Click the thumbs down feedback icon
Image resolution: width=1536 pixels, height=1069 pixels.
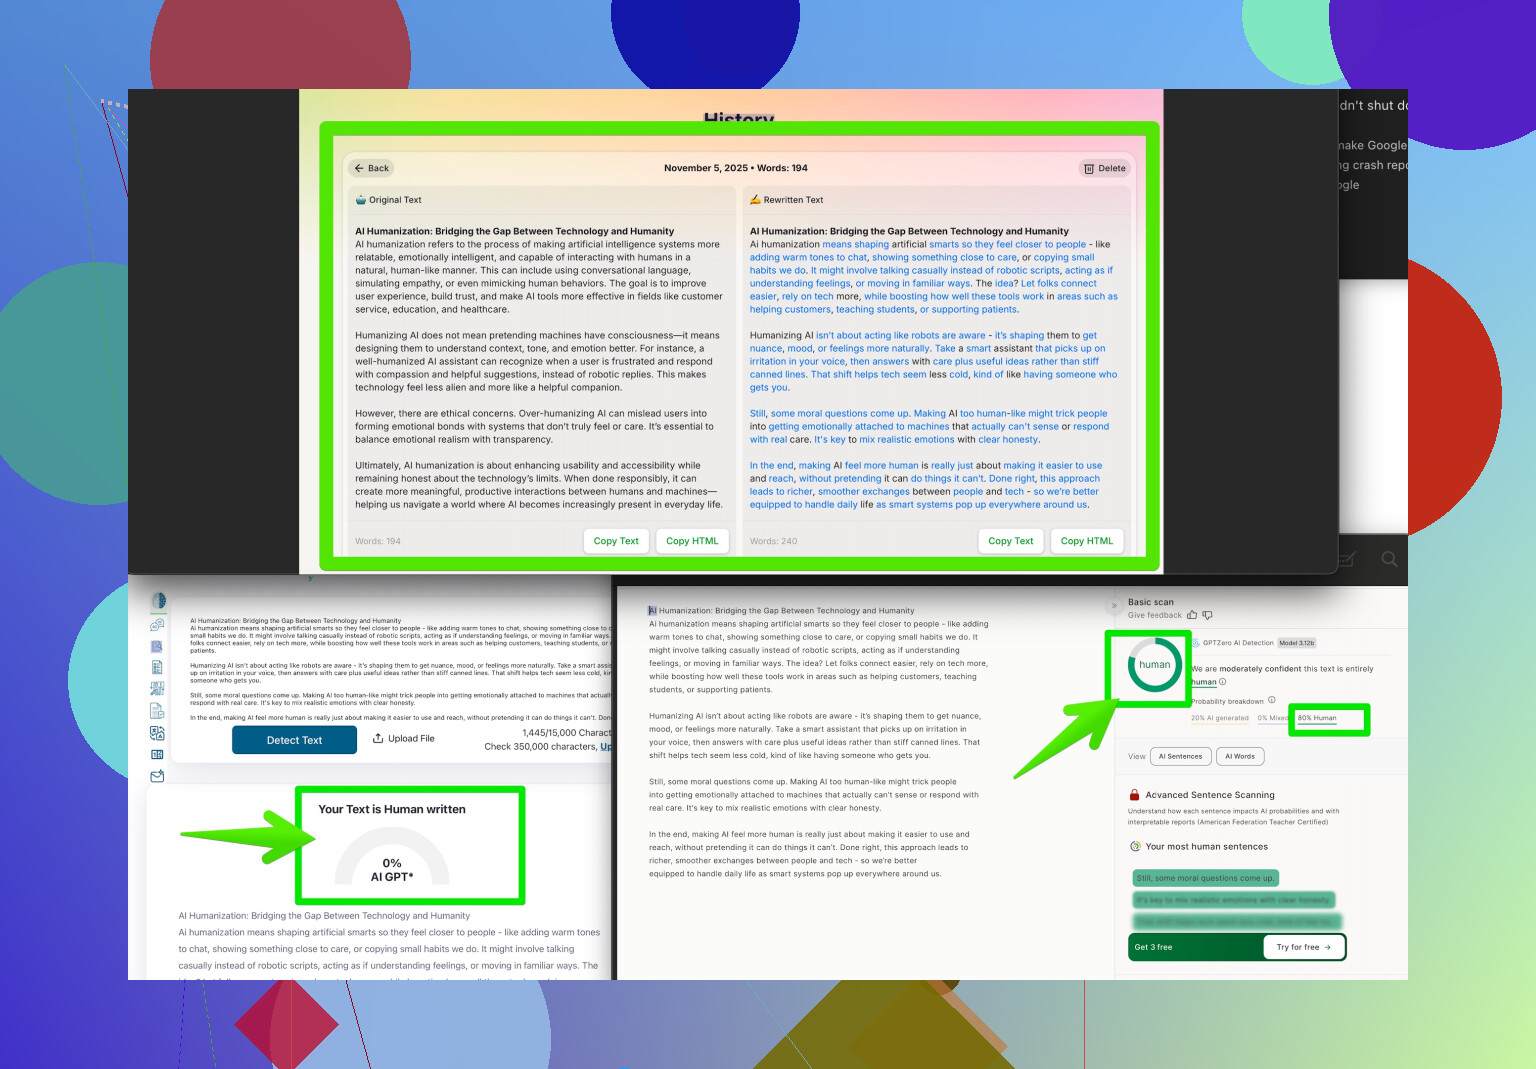pyautogui.click(x=1207, y=615)
